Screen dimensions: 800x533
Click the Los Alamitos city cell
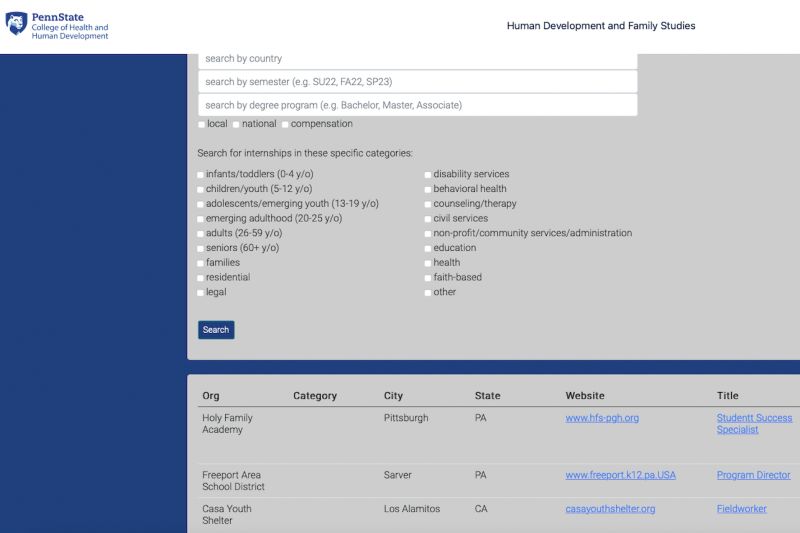(412, 509)
